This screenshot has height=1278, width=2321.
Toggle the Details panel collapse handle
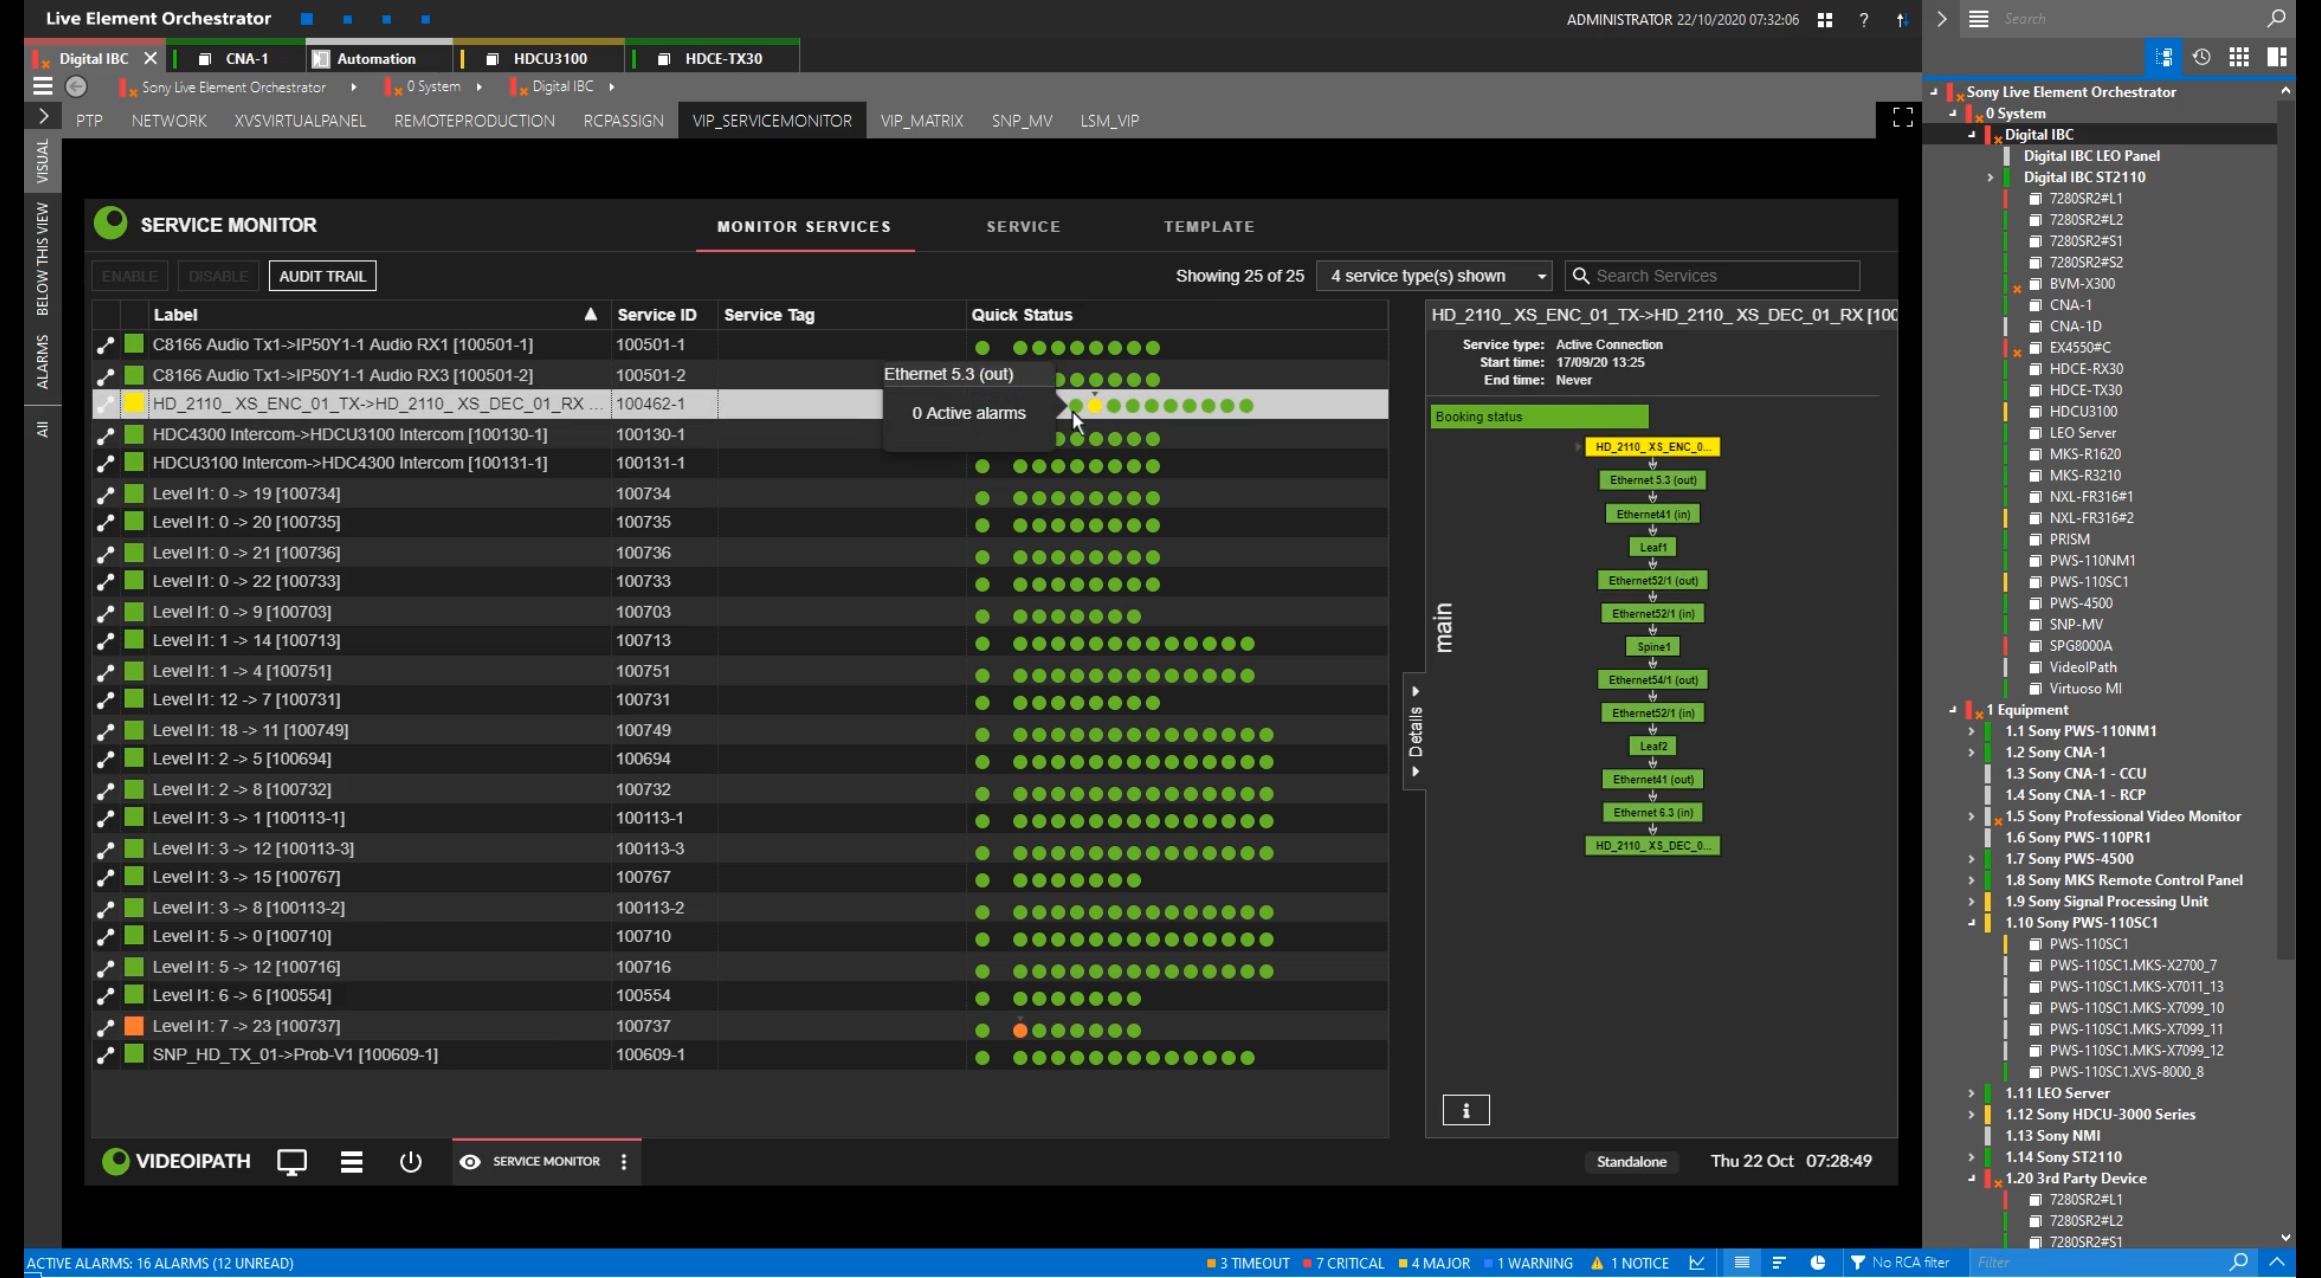(x=1415, y=731)
